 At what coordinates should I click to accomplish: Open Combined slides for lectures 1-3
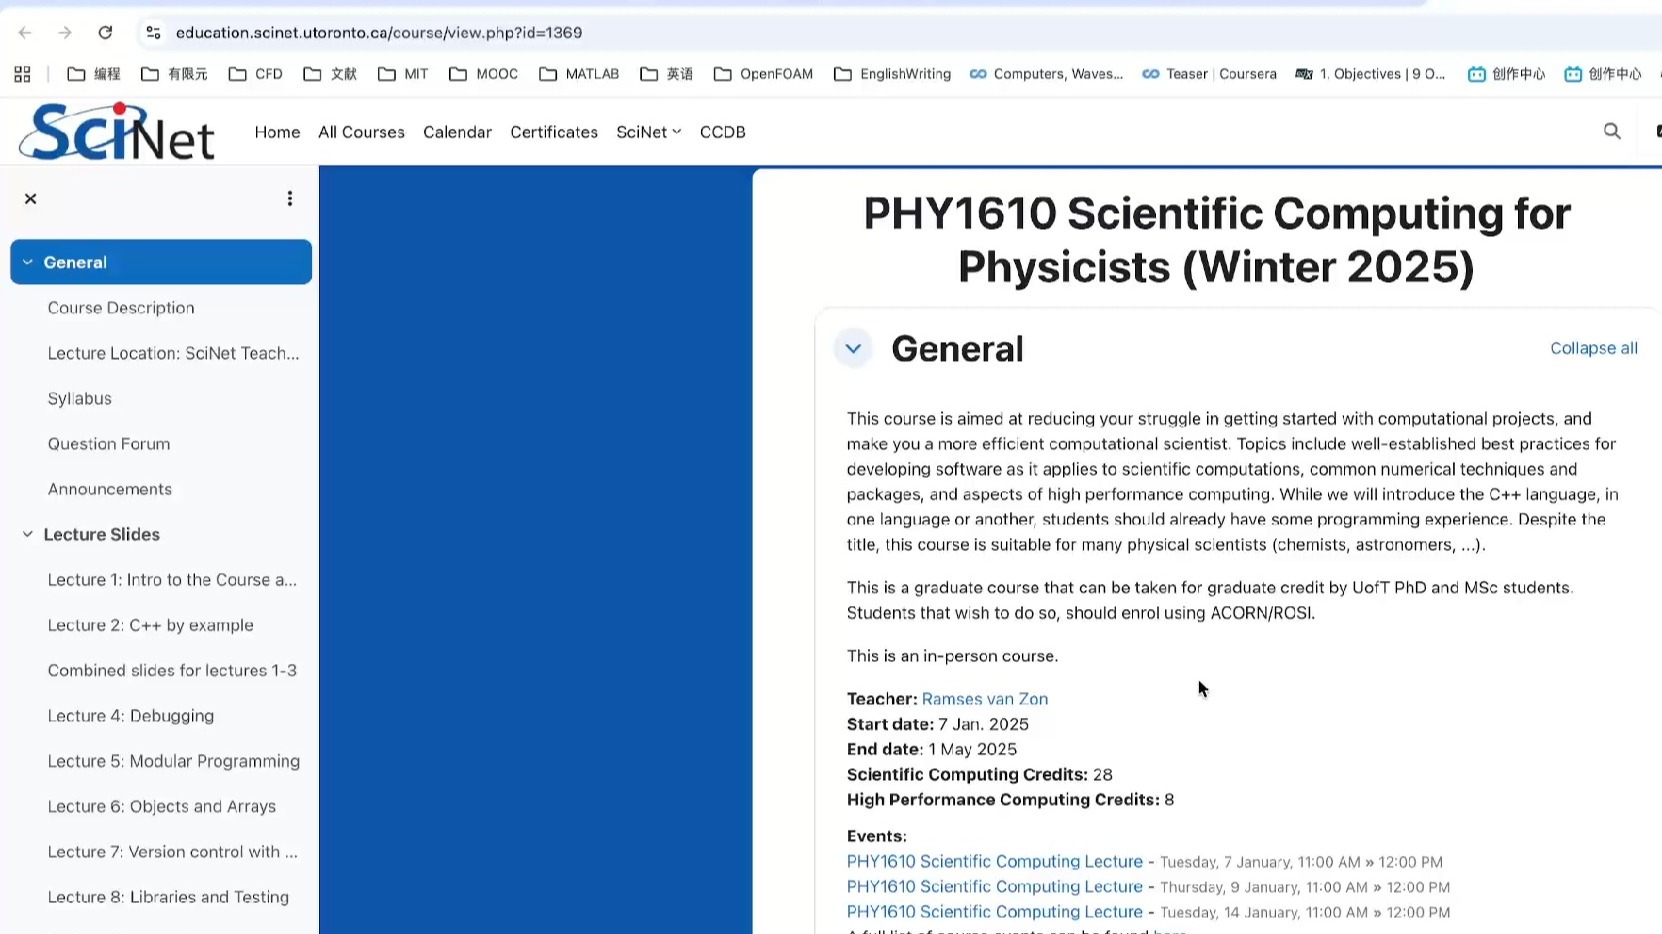[x=172, y=670]
